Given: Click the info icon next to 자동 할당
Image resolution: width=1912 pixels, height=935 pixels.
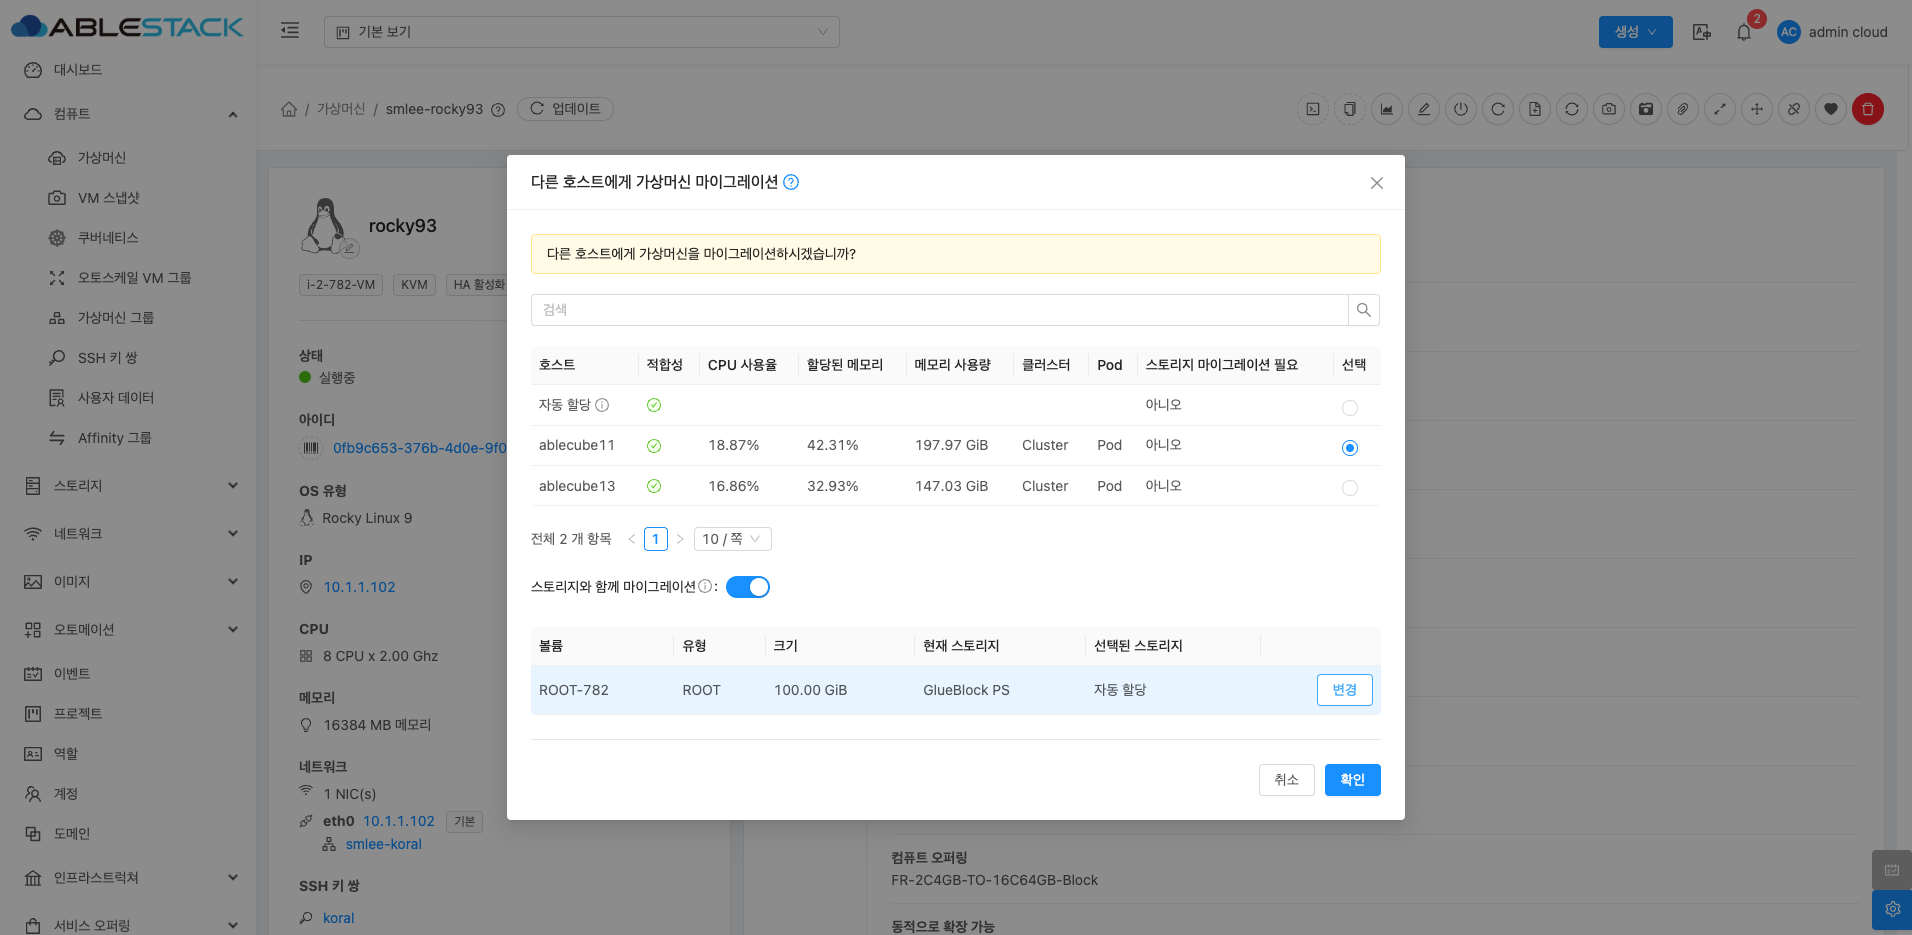Looking at the screenshot, I should [x=602, y=405].
